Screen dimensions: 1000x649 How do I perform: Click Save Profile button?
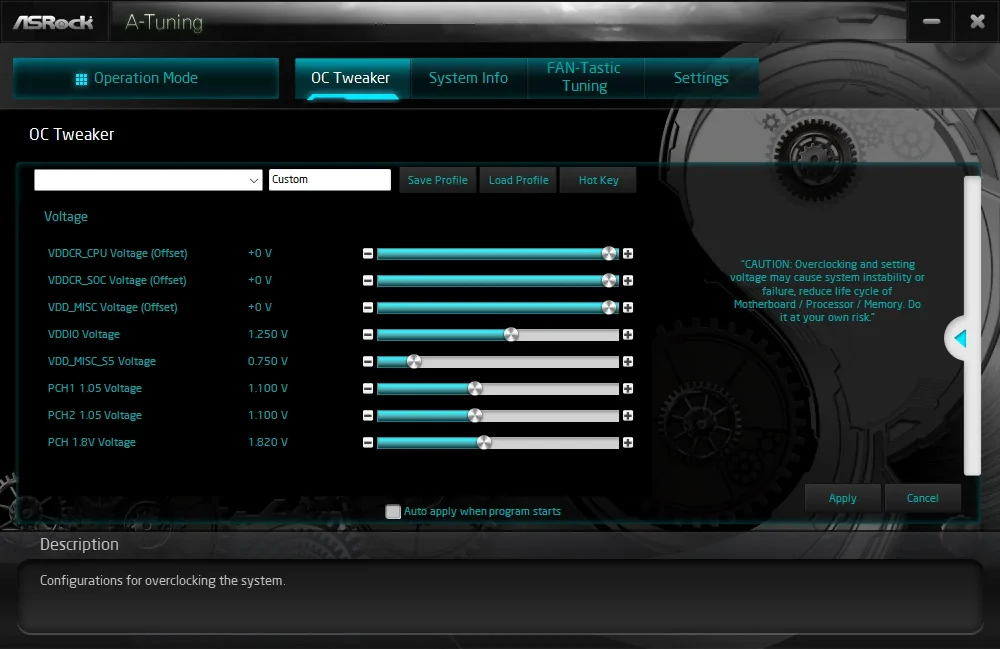pyautogui.click(x=438, y=180)
